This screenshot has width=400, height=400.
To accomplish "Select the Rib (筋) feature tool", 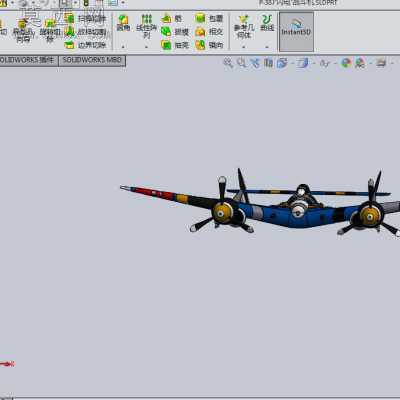I will tap(171, 18).
